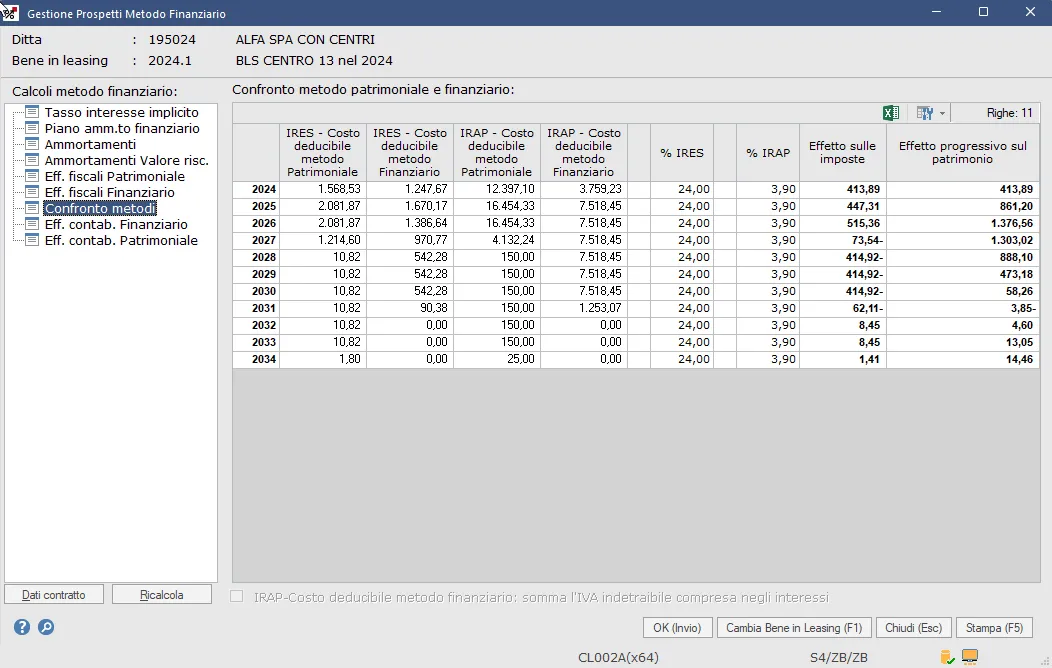Click page icon beside Confronto metodi

(x=32, y=208)
